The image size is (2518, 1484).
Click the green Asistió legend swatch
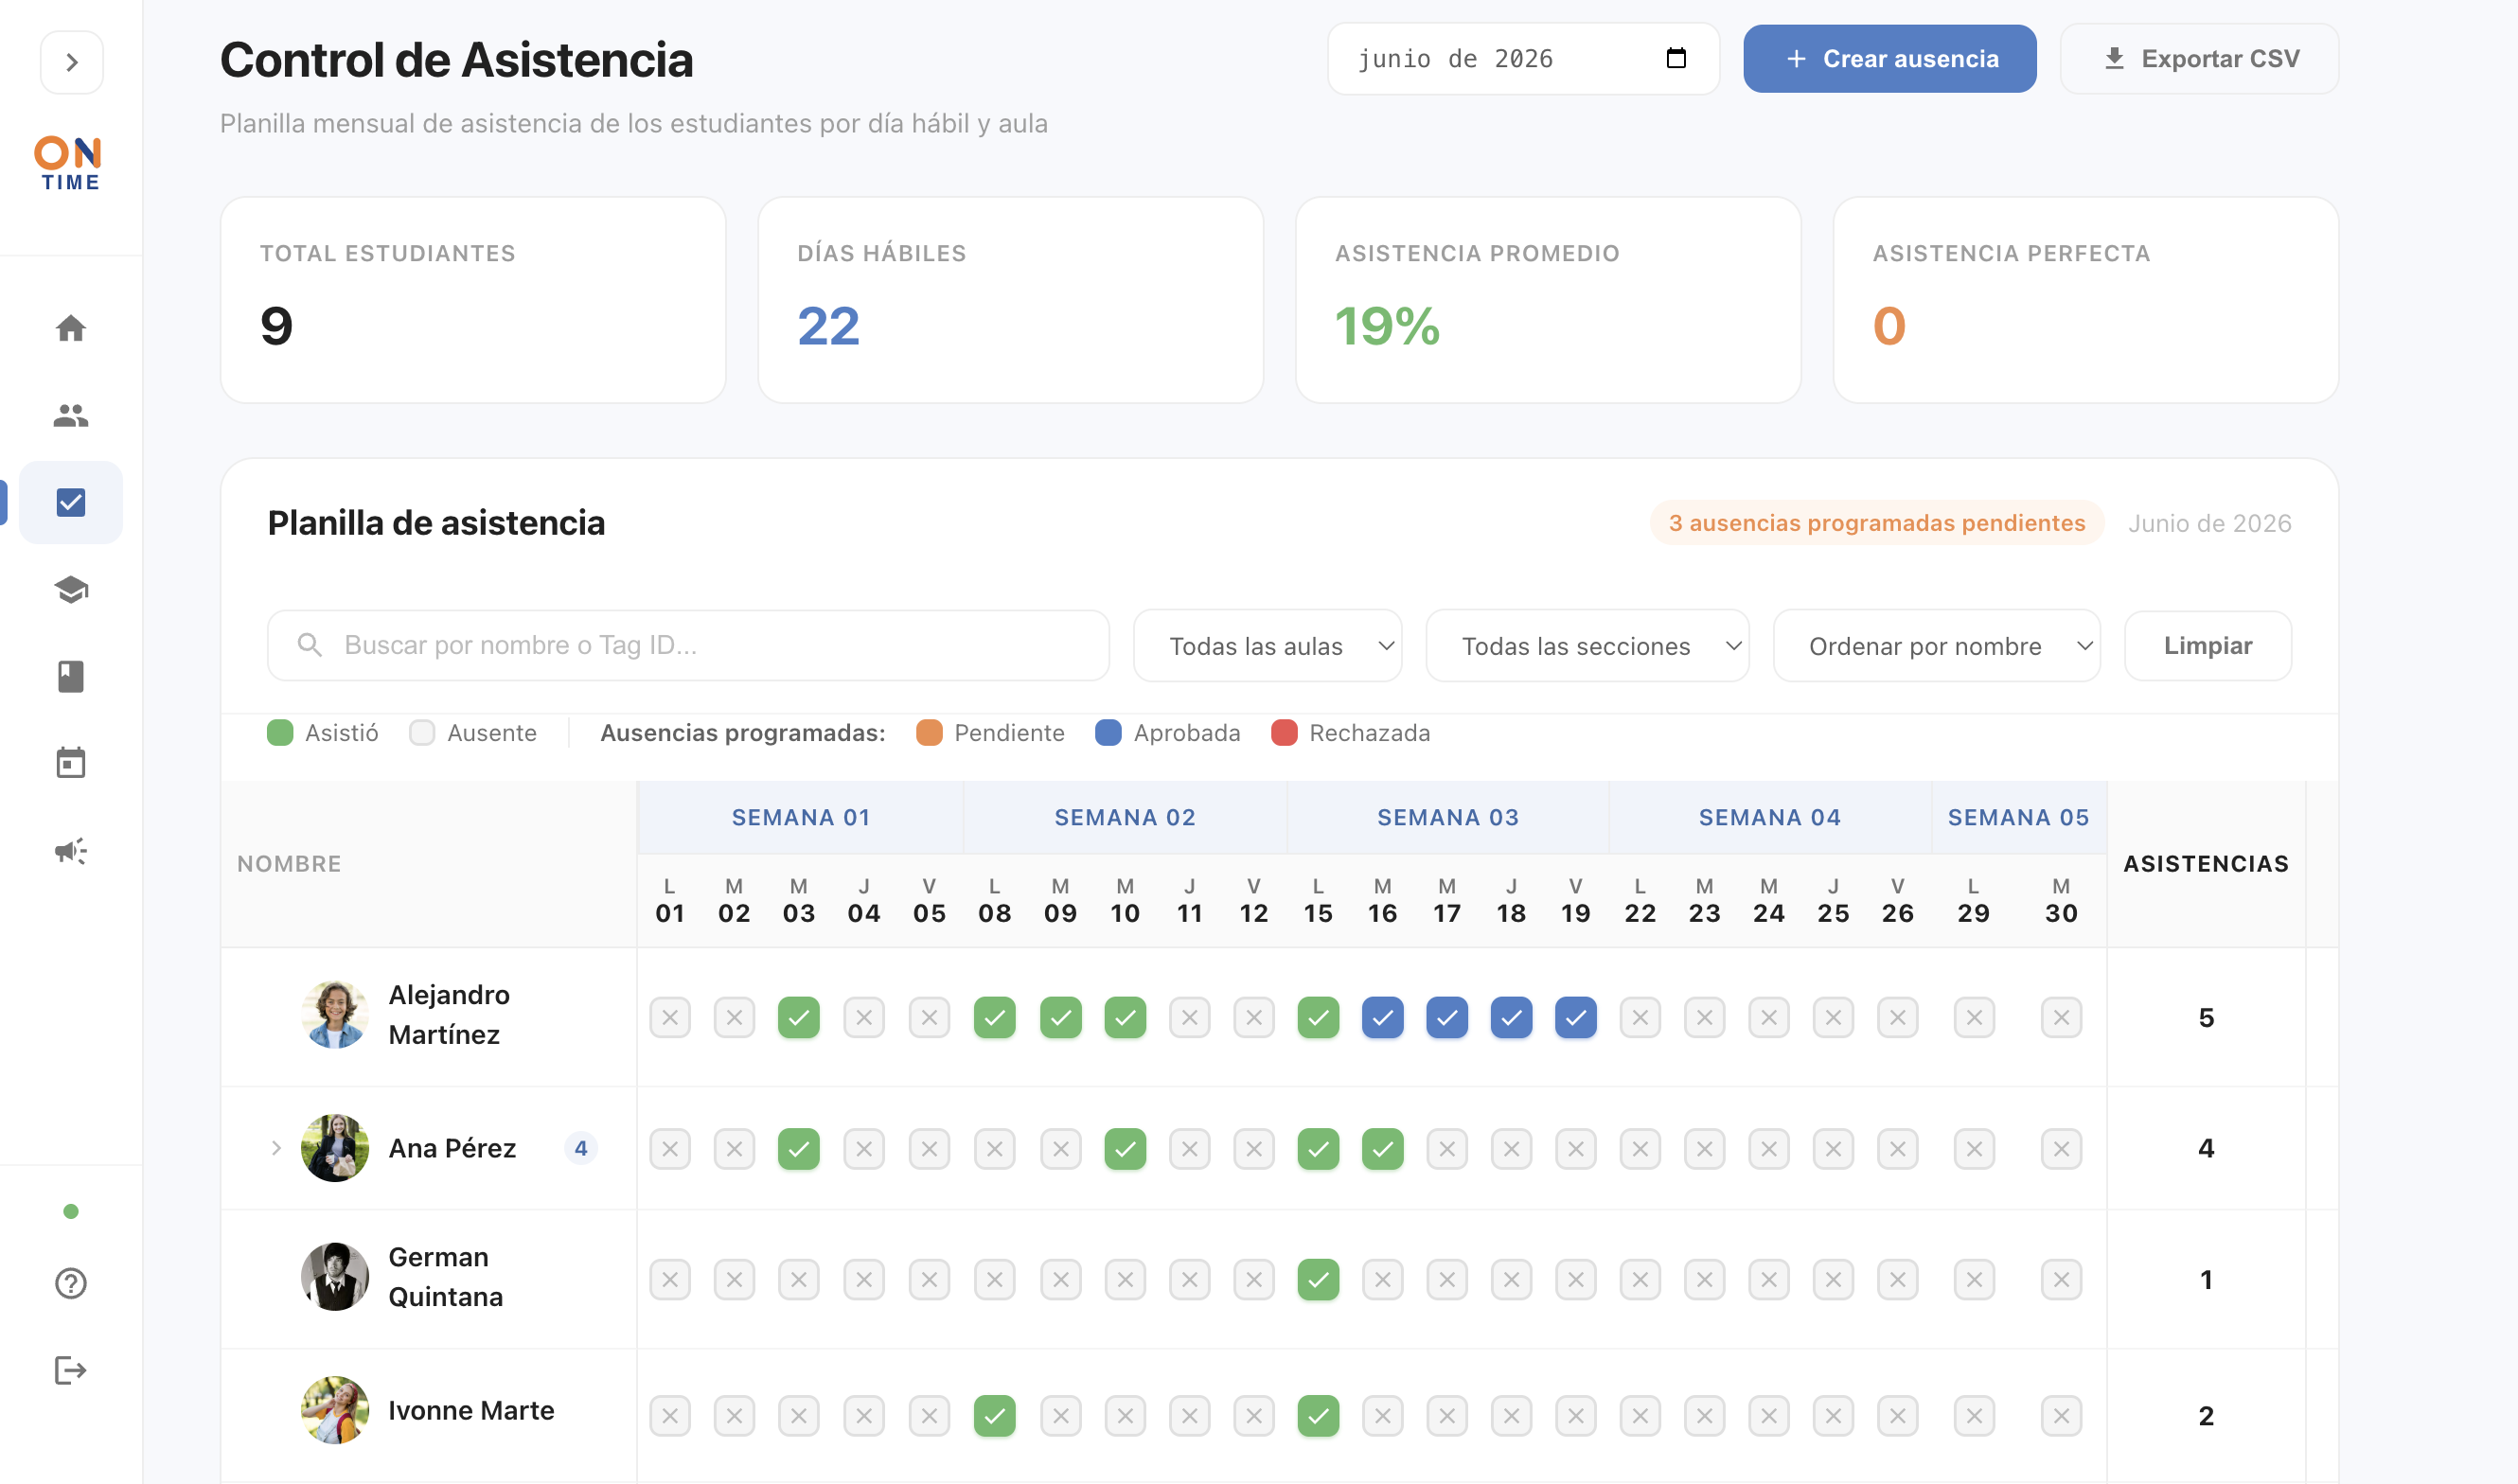pyautogui.click(x=280, y=733)
